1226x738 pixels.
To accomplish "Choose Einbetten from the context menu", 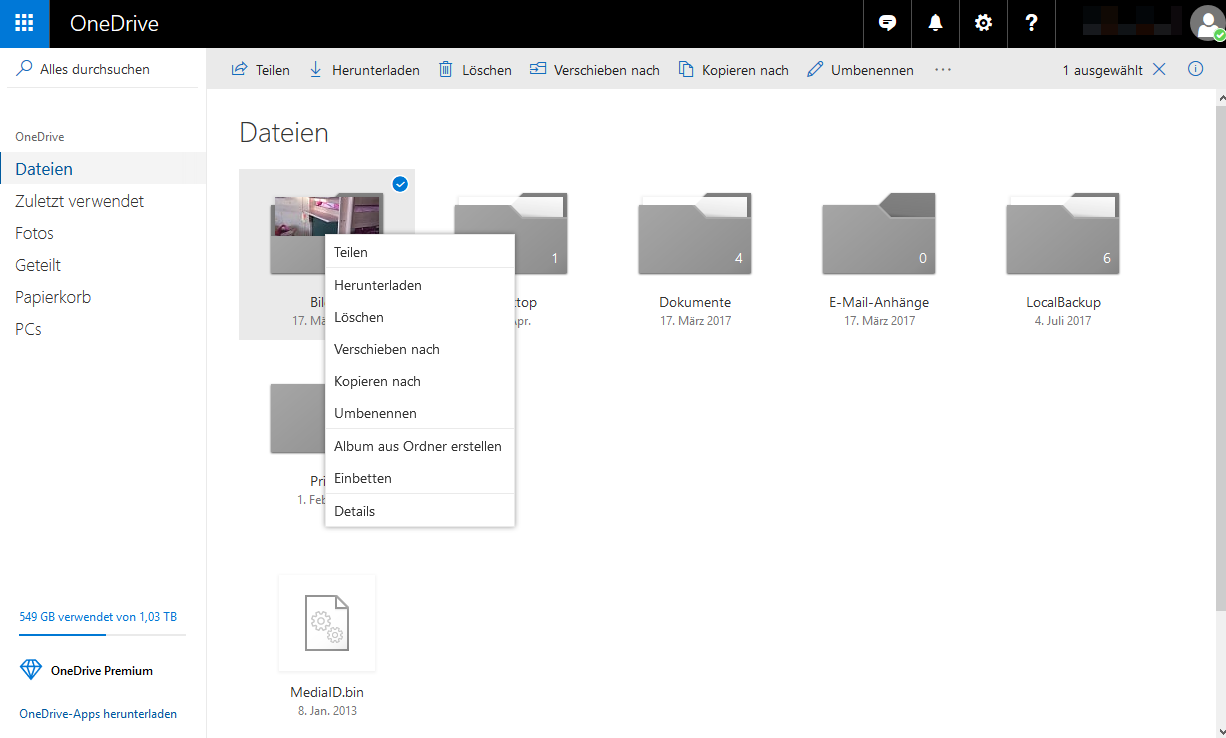I will [420, 478].
